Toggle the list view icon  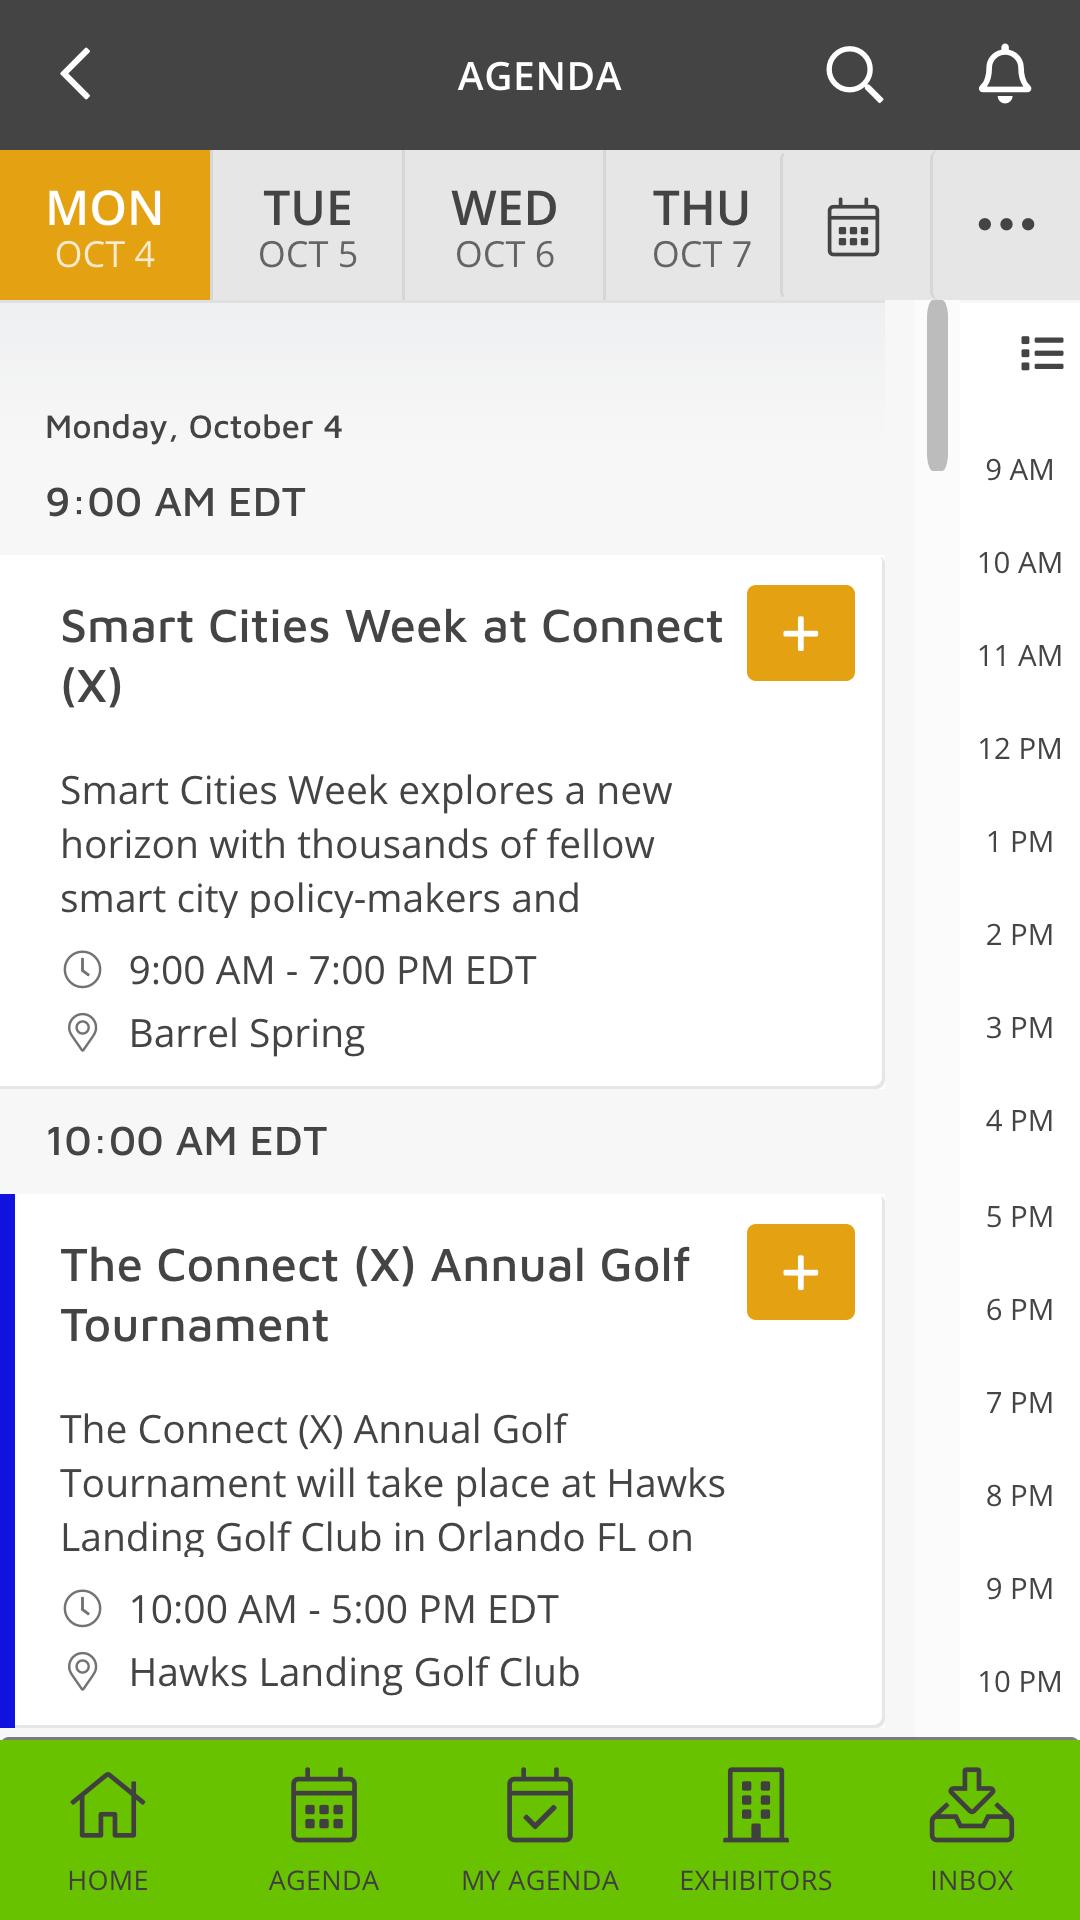click(1042, 353)
